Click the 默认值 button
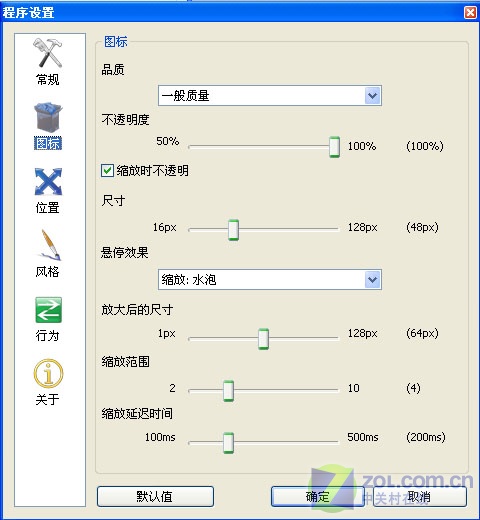 tap(155, 497)
